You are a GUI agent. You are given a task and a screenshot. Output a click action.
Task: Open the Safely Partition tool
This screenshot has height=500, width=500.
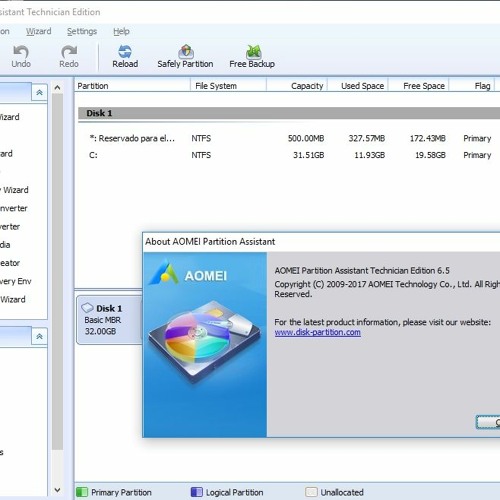tap(185, 57)
